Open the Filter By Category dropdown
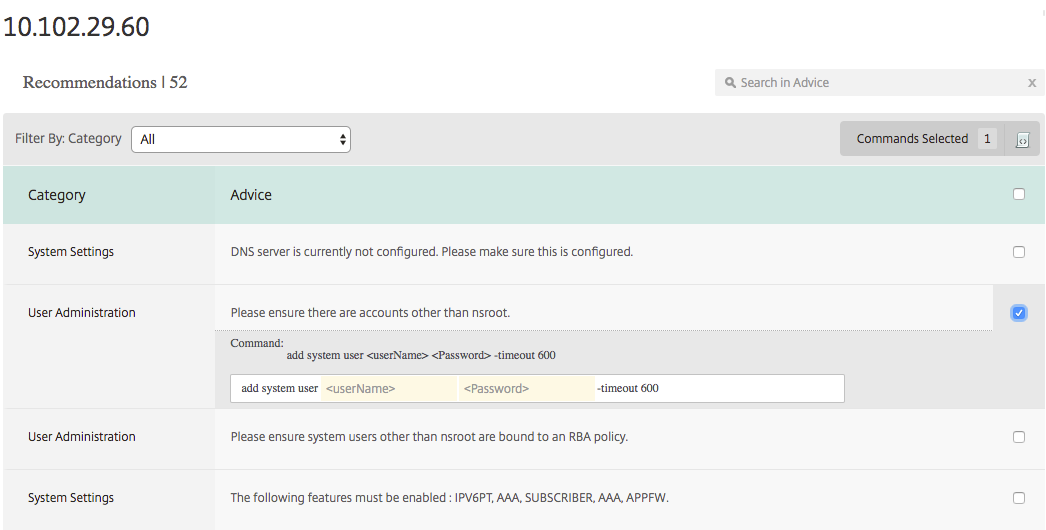Screen dimensions: 1046x530 [241, 140]
